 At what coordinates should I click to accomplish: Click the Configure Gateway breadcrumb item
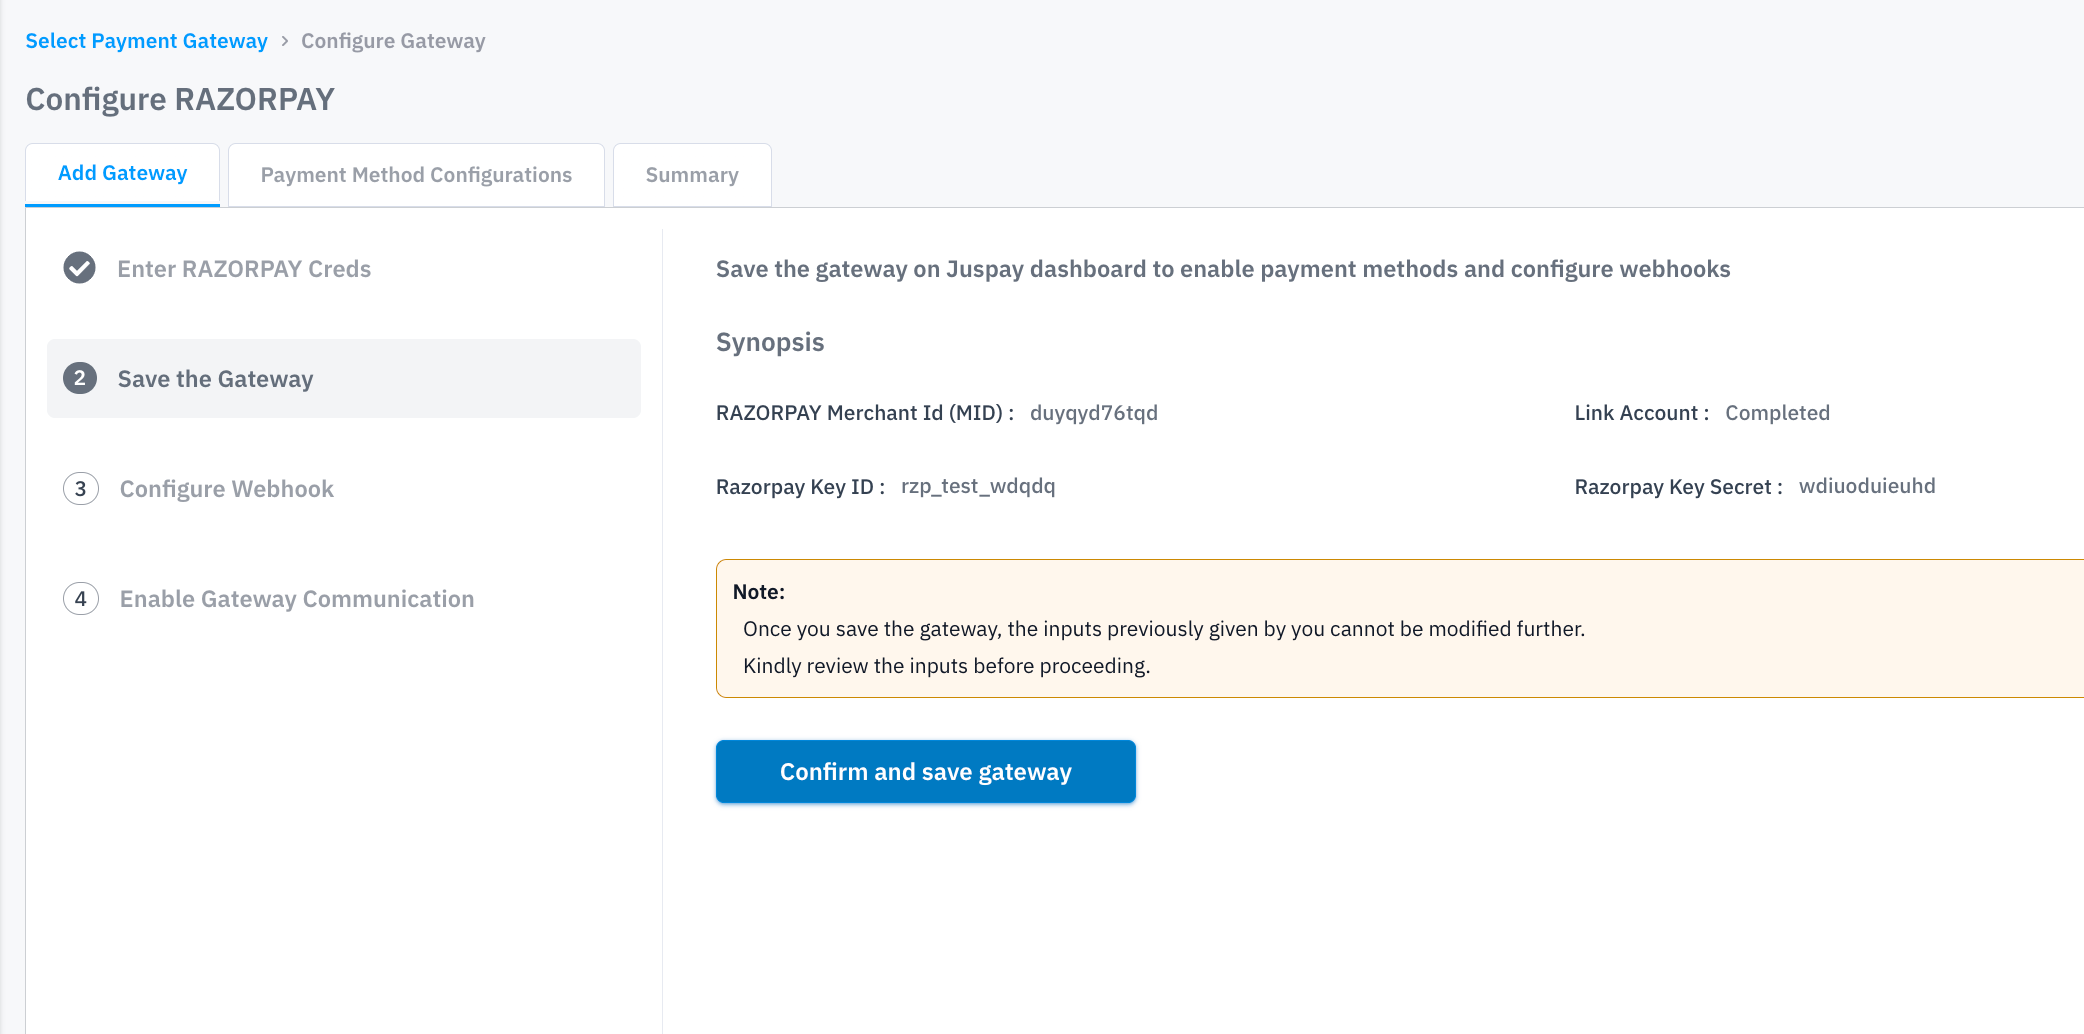(x=393, y=41)
